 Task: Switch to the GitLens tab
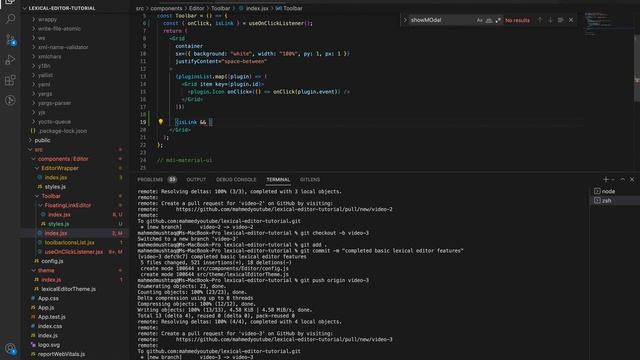pos(310,179)
